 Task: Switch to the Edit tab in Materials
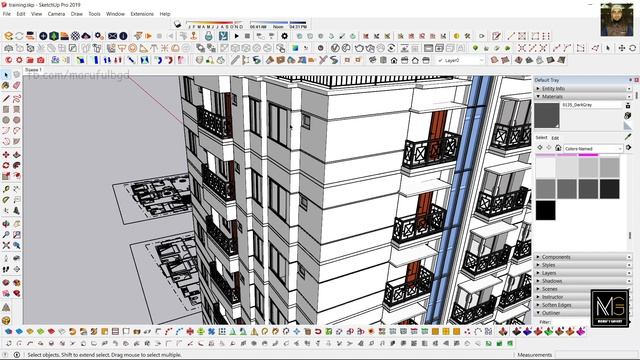pos(555,138)
